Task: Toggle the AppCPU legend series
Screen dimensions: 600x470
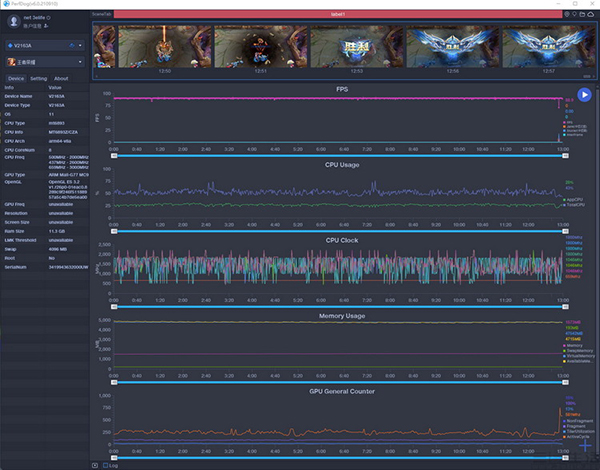Action: click(x=573, y=200)
